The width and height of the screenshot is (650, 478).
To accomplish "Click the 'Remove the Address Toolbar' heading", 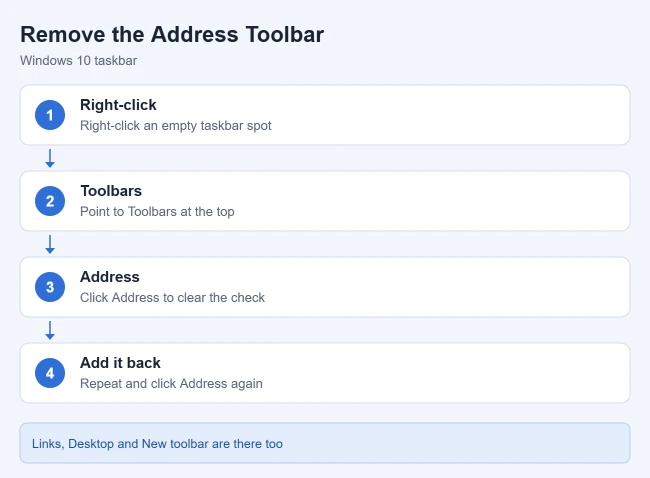I will click(x=172, y=34).
